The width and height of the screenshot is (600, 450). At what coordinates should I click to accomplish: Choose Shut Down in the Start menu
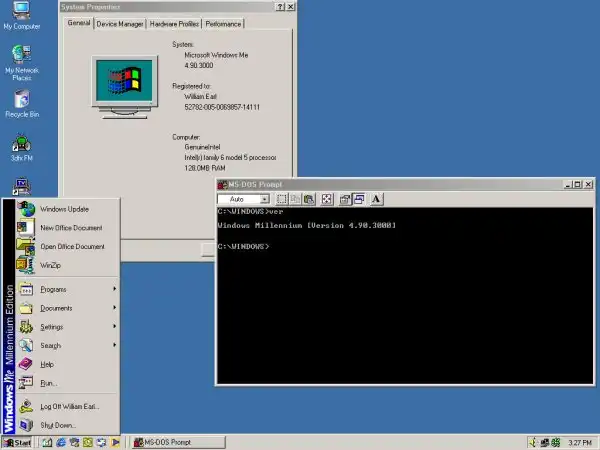click(58, 425)
